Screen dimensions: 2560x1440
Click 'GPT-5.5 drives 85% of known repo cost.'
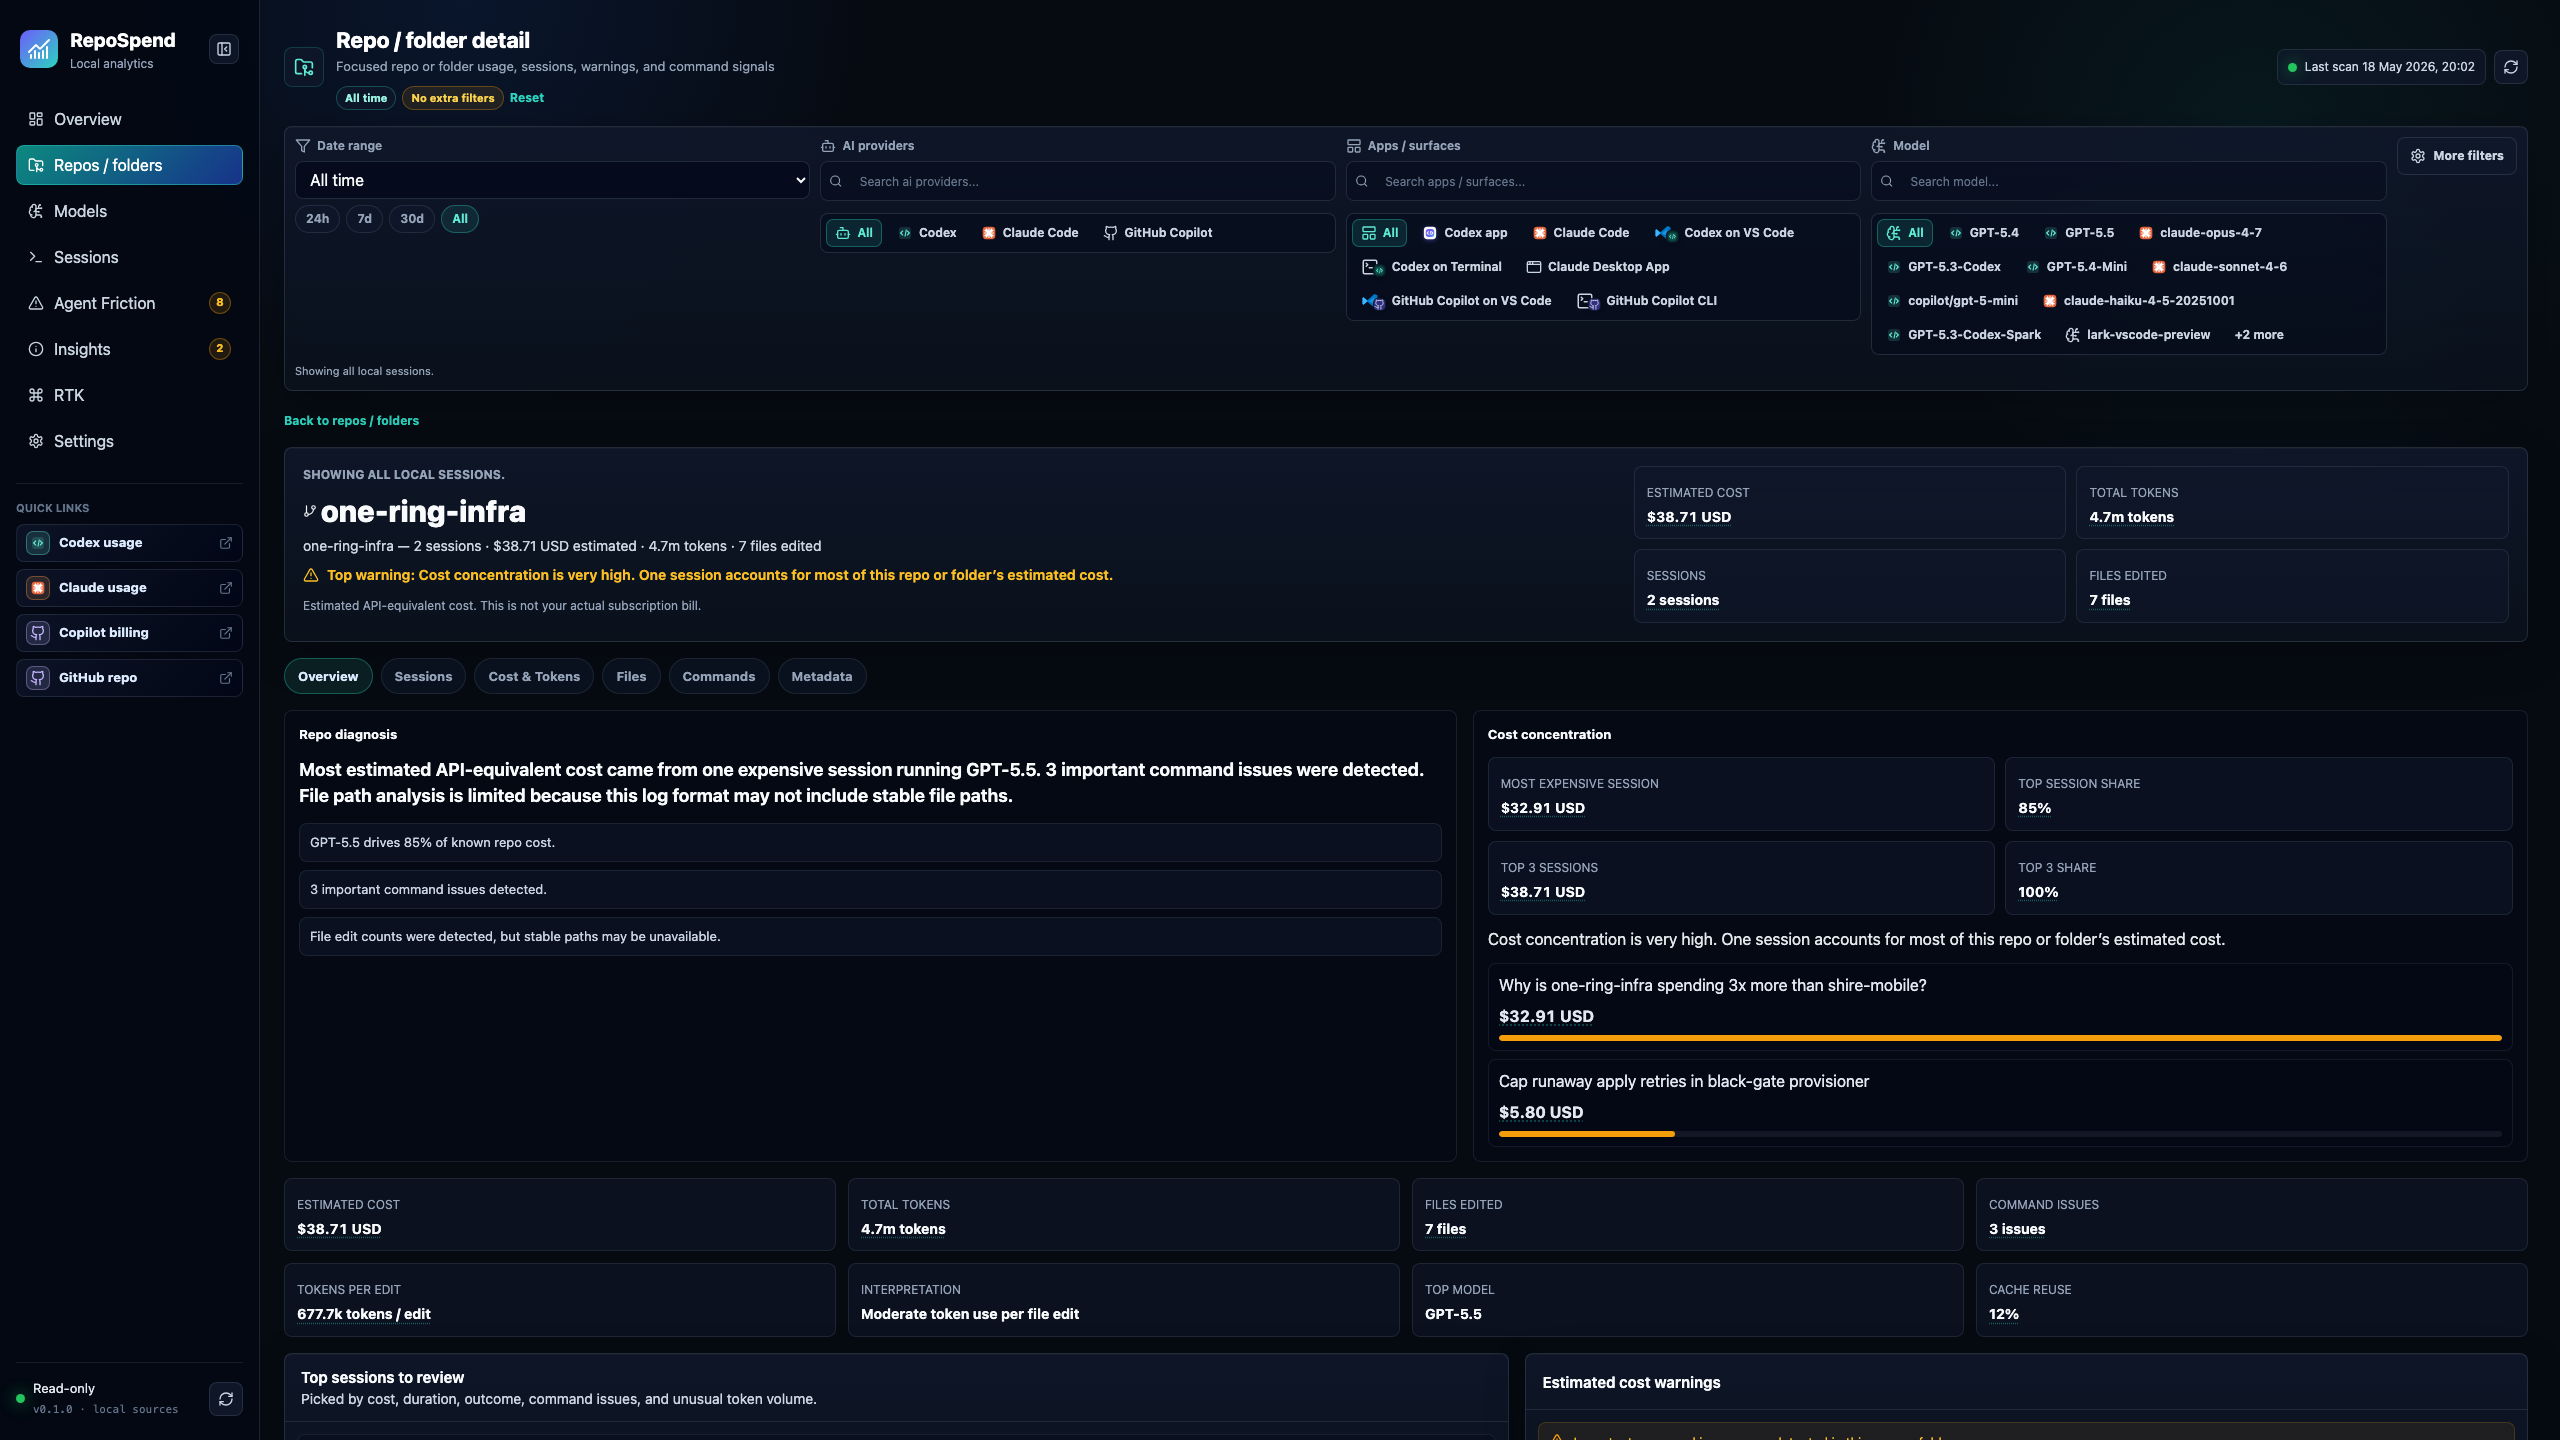coord(870,843)
